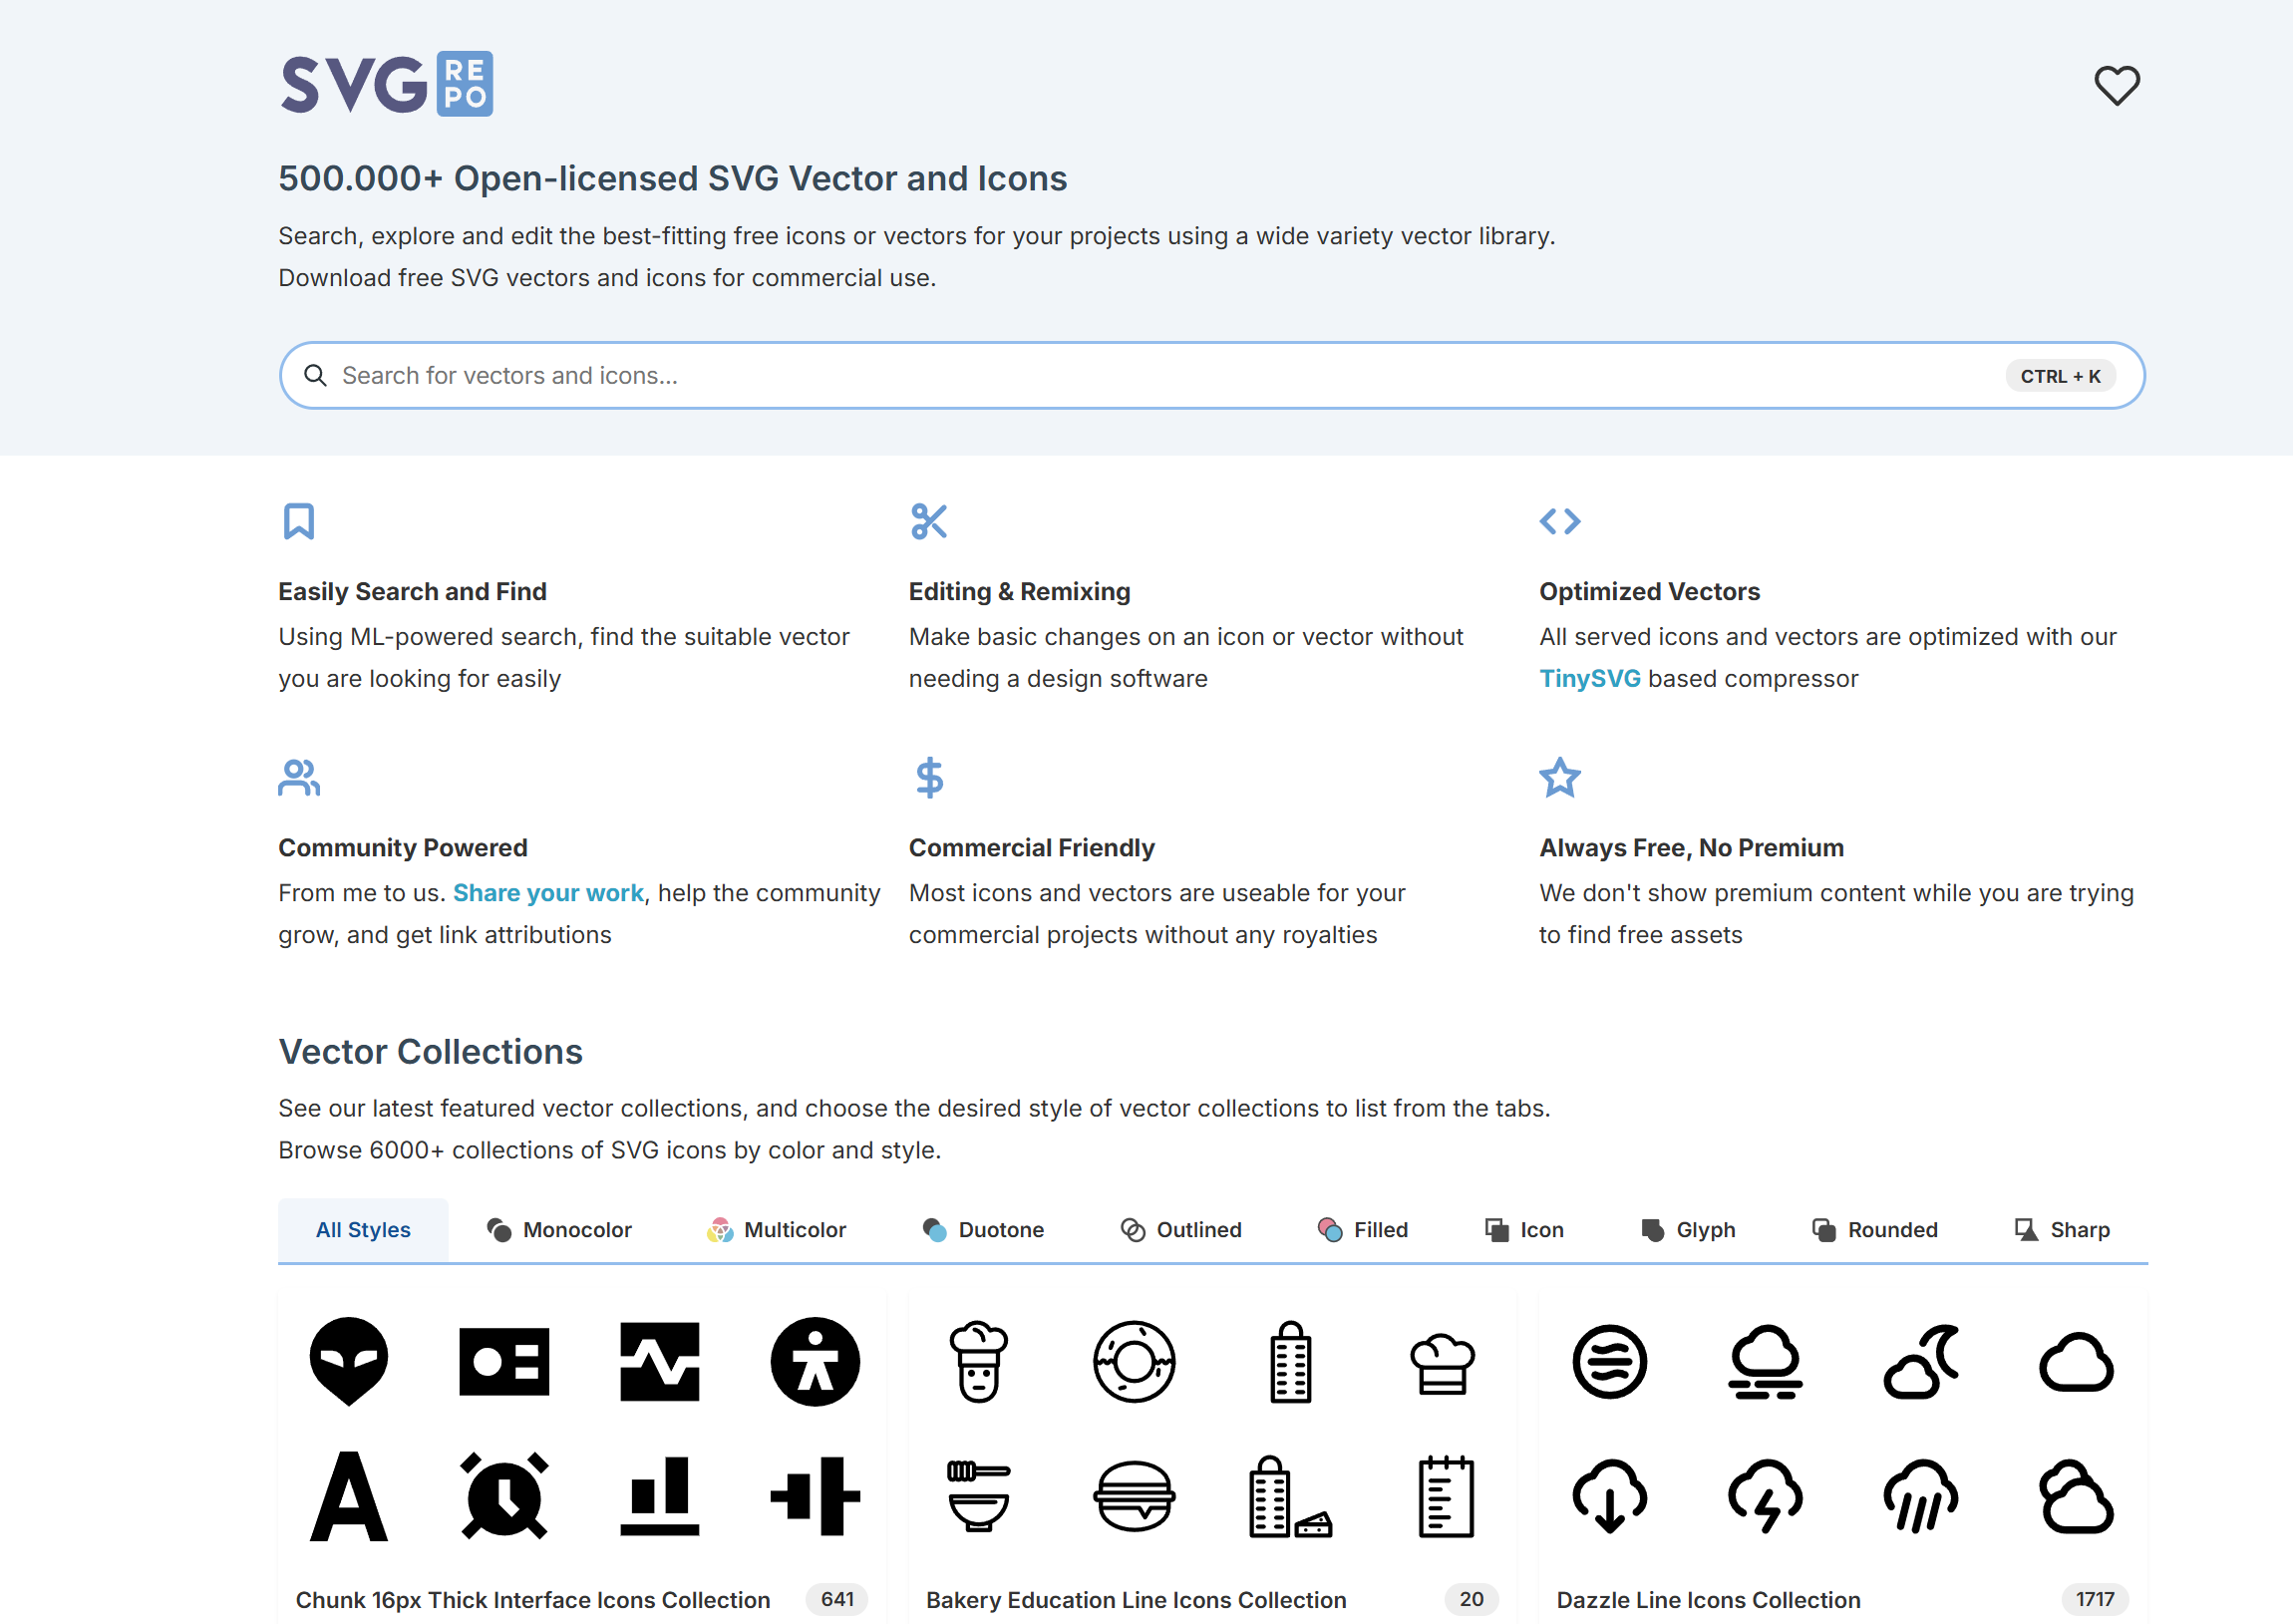The width and height of the screenshot is (2293, 1624).
Task: Open the Share your work link
Action: [548, 892]
